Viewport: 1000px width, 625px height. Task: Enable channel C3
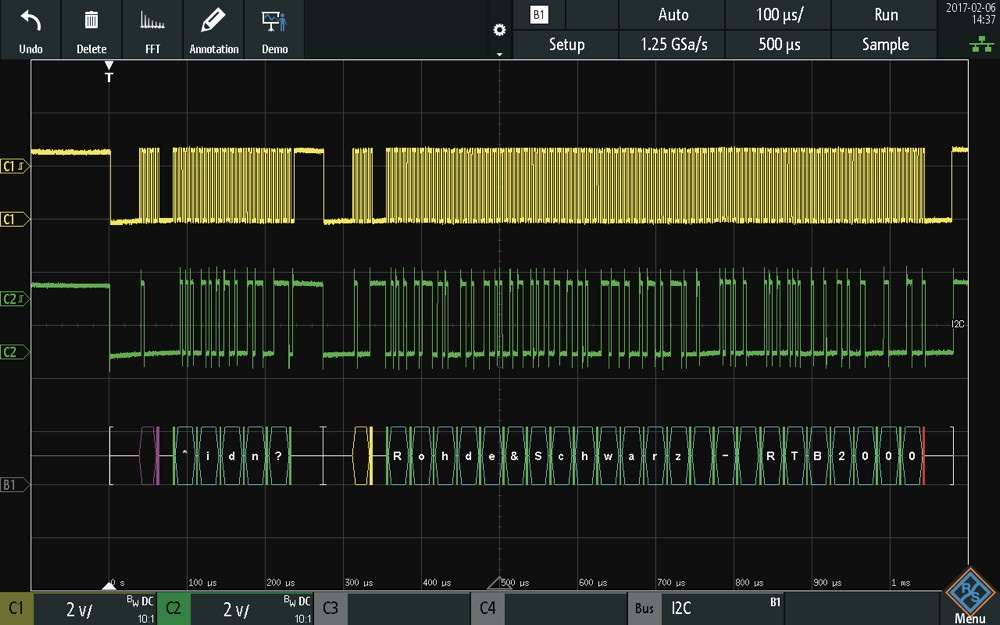click(330, 608)
